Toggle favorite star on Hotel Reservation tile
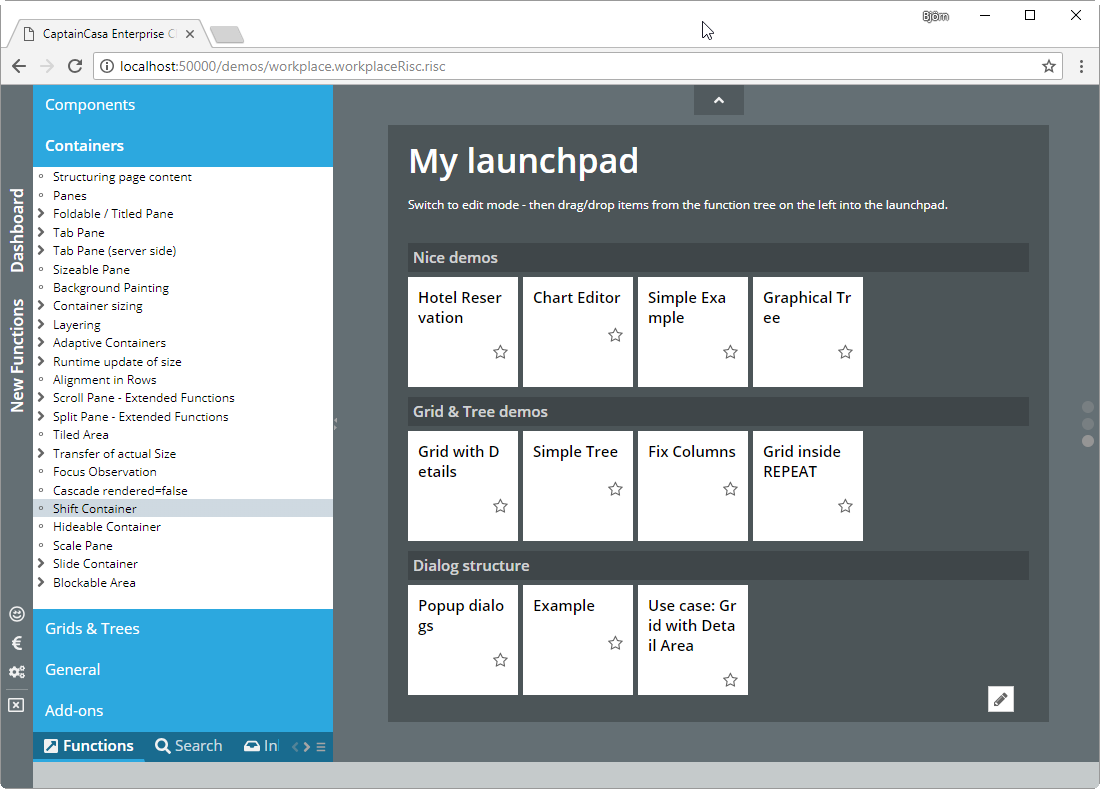 point(500,352)
